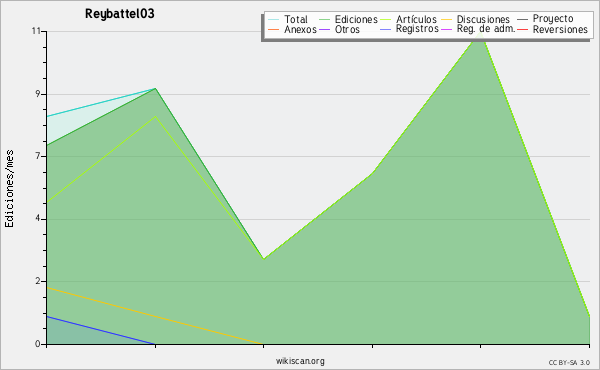Viewport: 600px width, 370px height.
Task: Click the y-axis value 7
Action: [x=38, y=156]
